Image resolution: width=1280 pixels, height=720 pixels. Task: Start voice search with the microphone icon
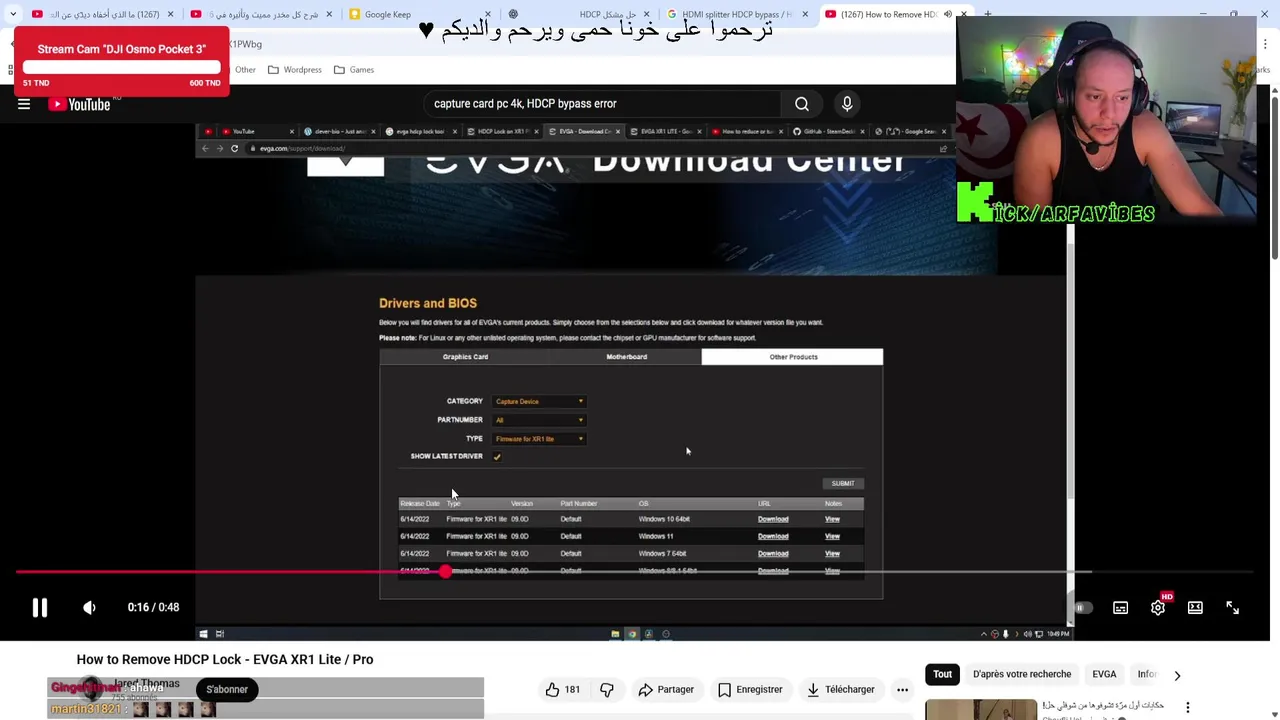click(x=847, y=104)
